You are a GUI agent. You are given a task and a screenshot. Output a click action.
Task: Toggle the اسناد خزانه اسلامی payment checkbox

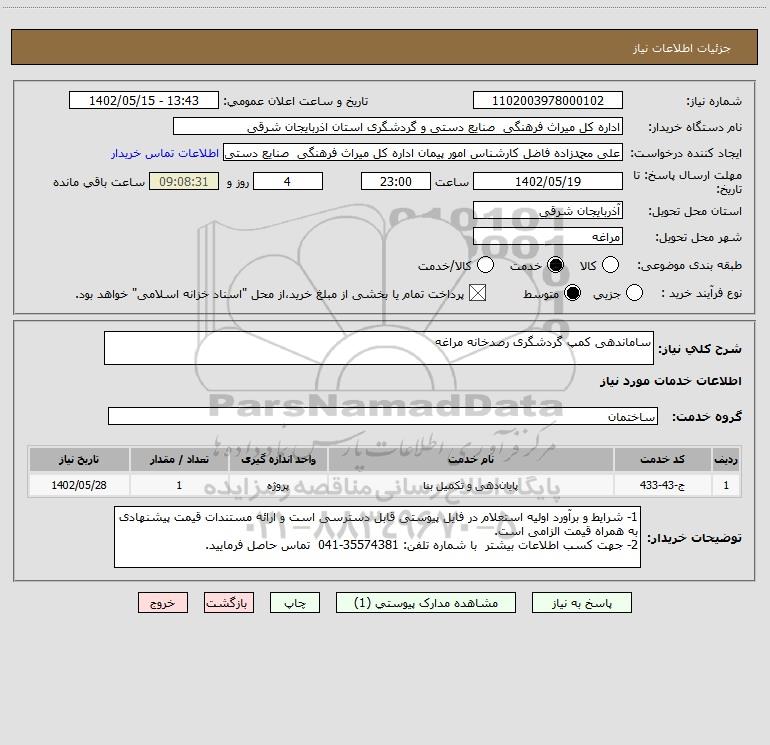click(477, 293)
